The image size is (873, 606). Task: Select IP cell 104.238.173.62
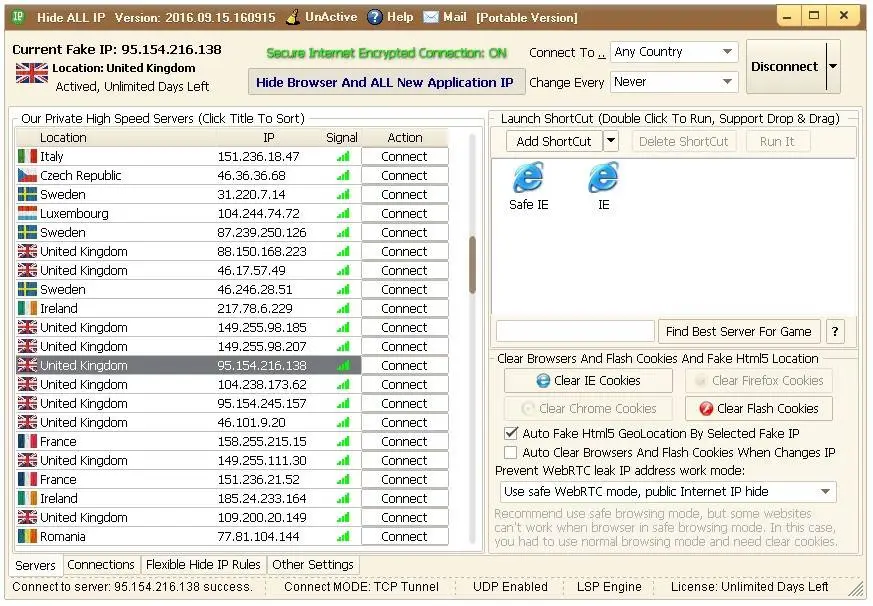(x=262, y=384)
